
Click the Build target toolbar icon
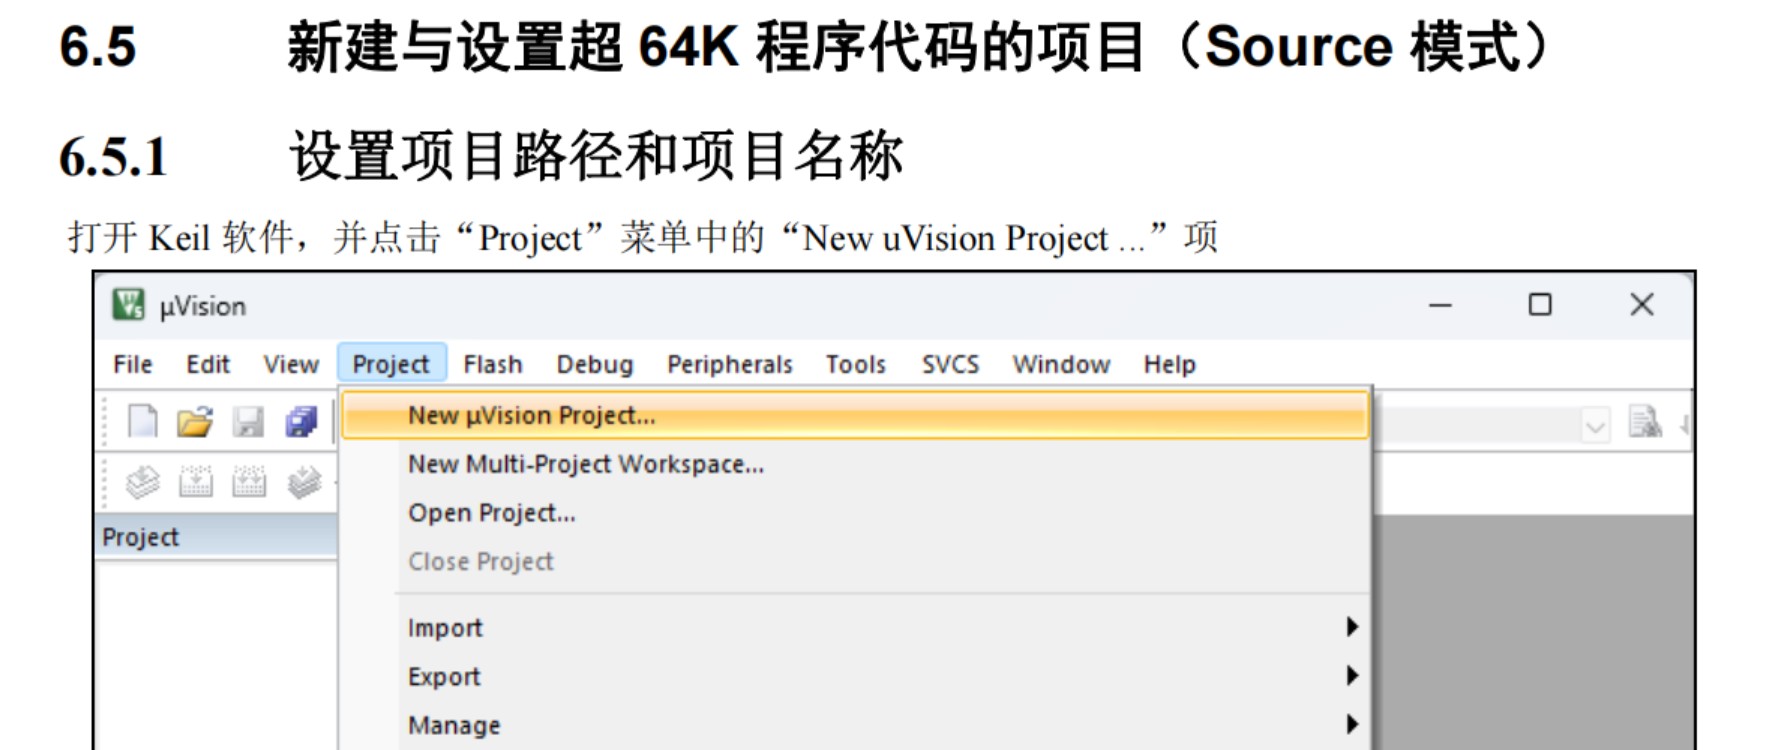coord(196,482)
